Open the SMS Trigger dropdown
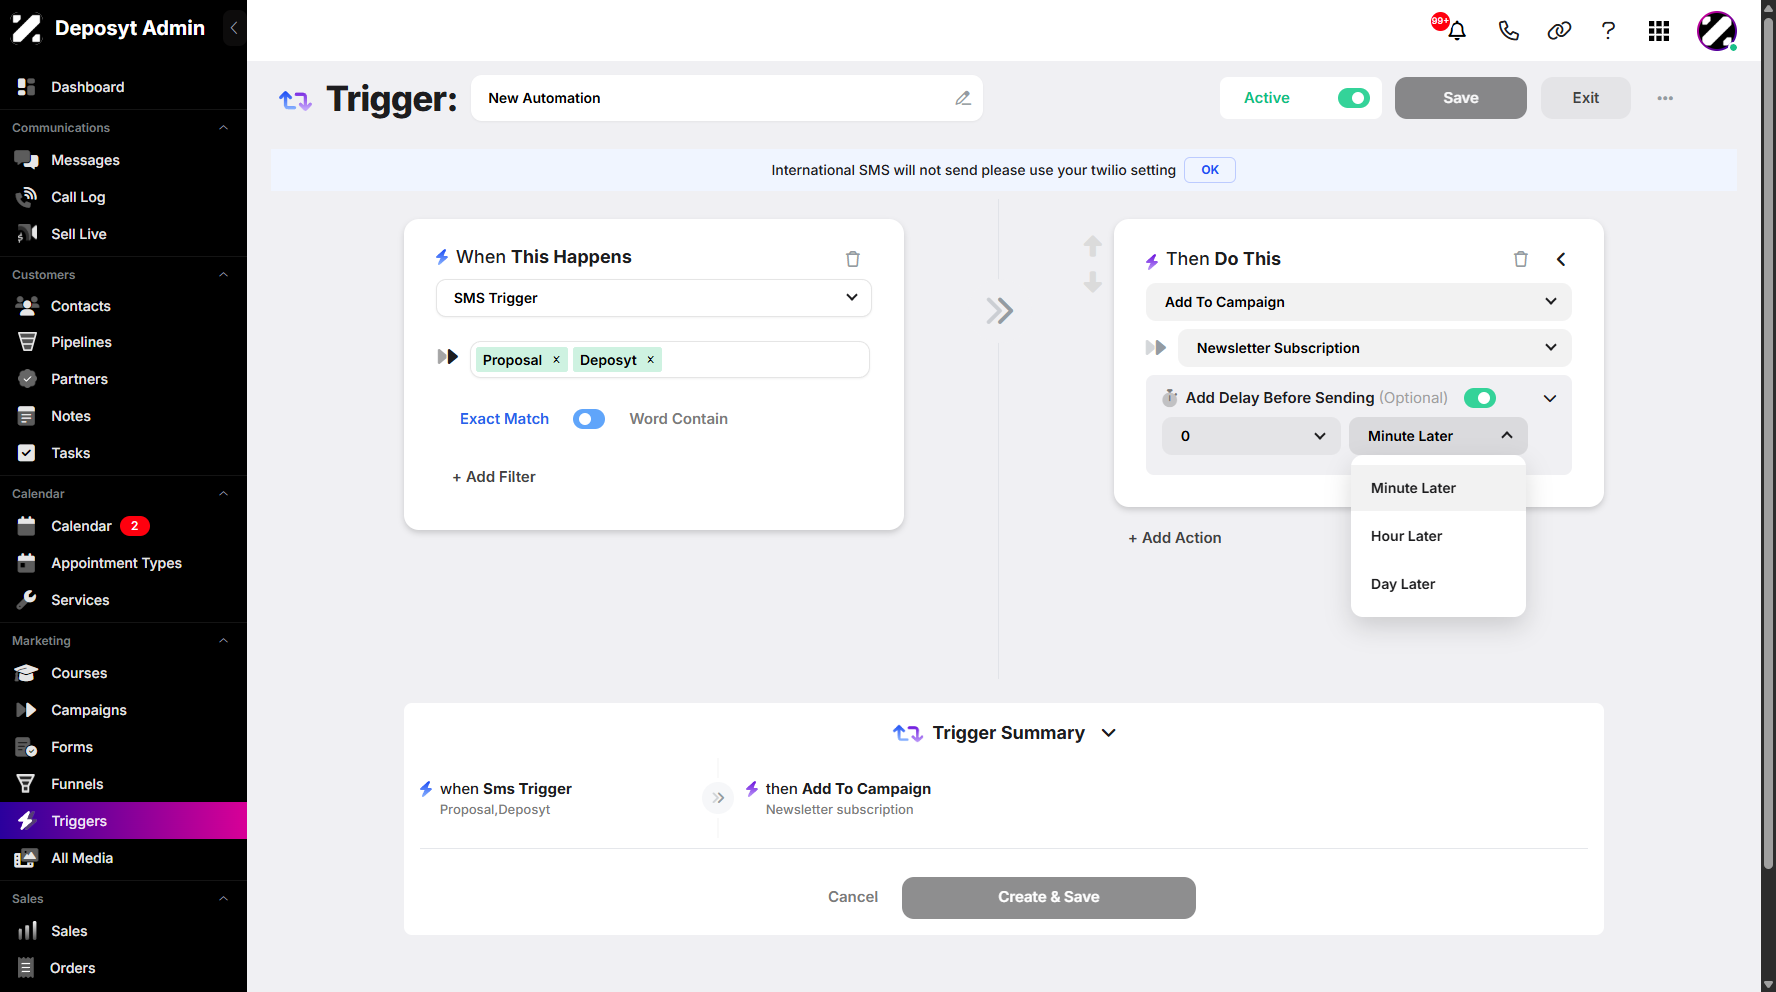 [654, 298]
